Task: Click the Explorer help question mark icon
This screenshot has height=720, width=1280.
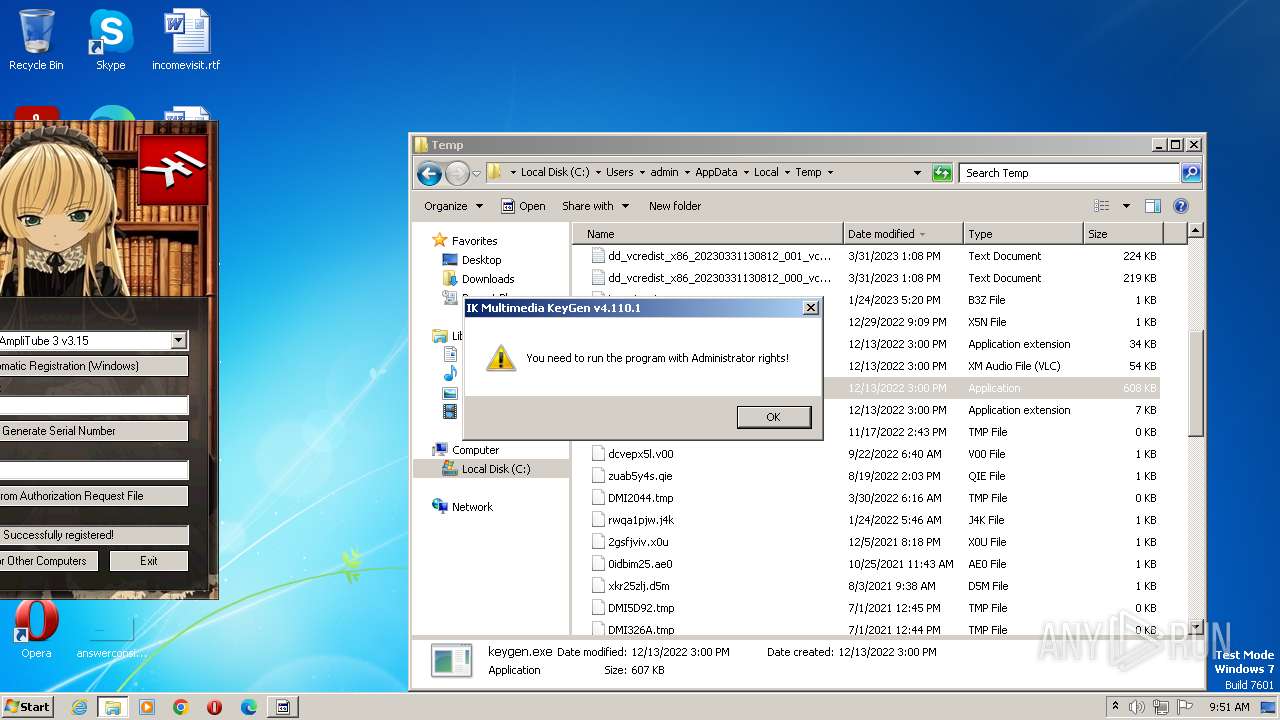Action: (1180, 206)
